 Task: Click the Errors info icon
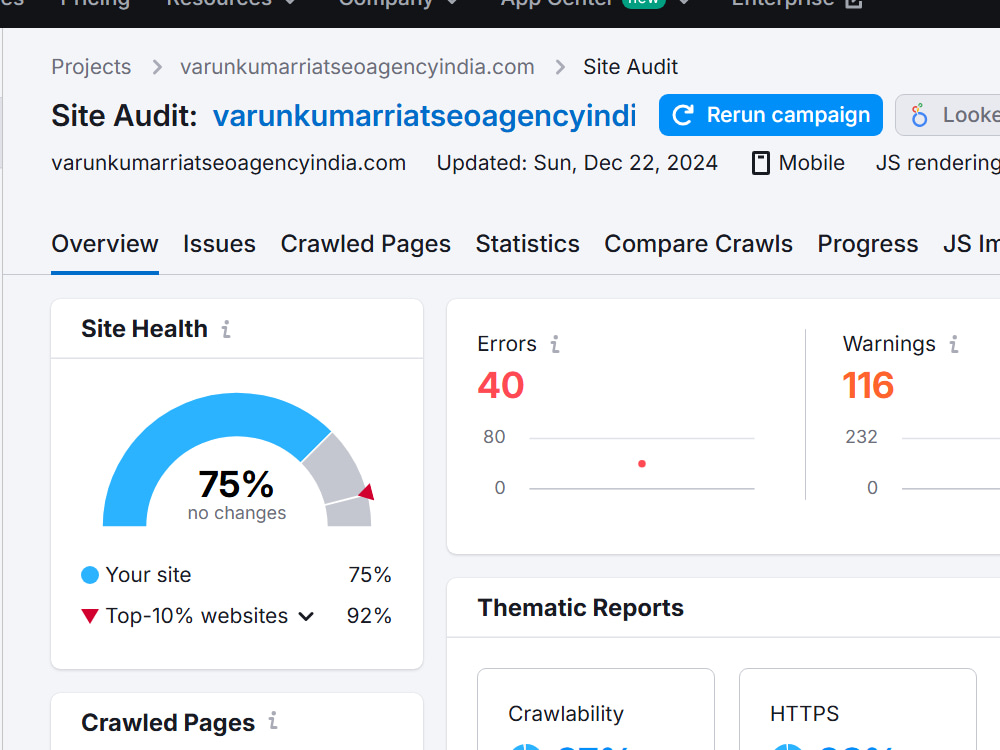coord(555,344)
